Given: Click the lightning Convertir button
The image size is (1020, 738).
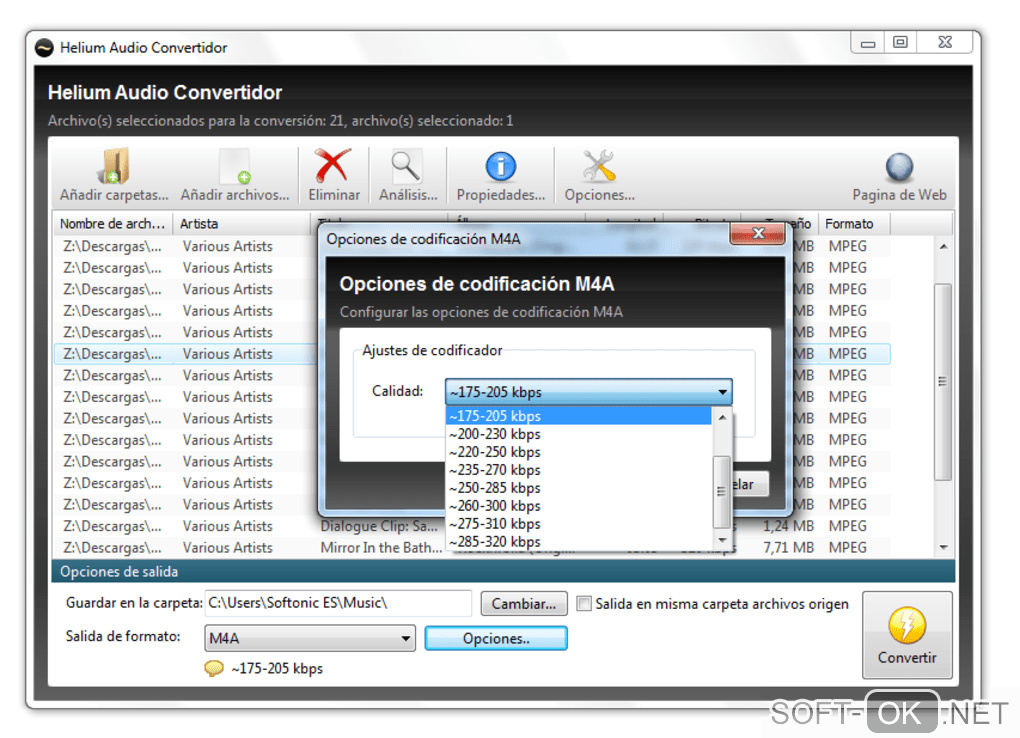Looking at the screenshot, I should 907,635.
